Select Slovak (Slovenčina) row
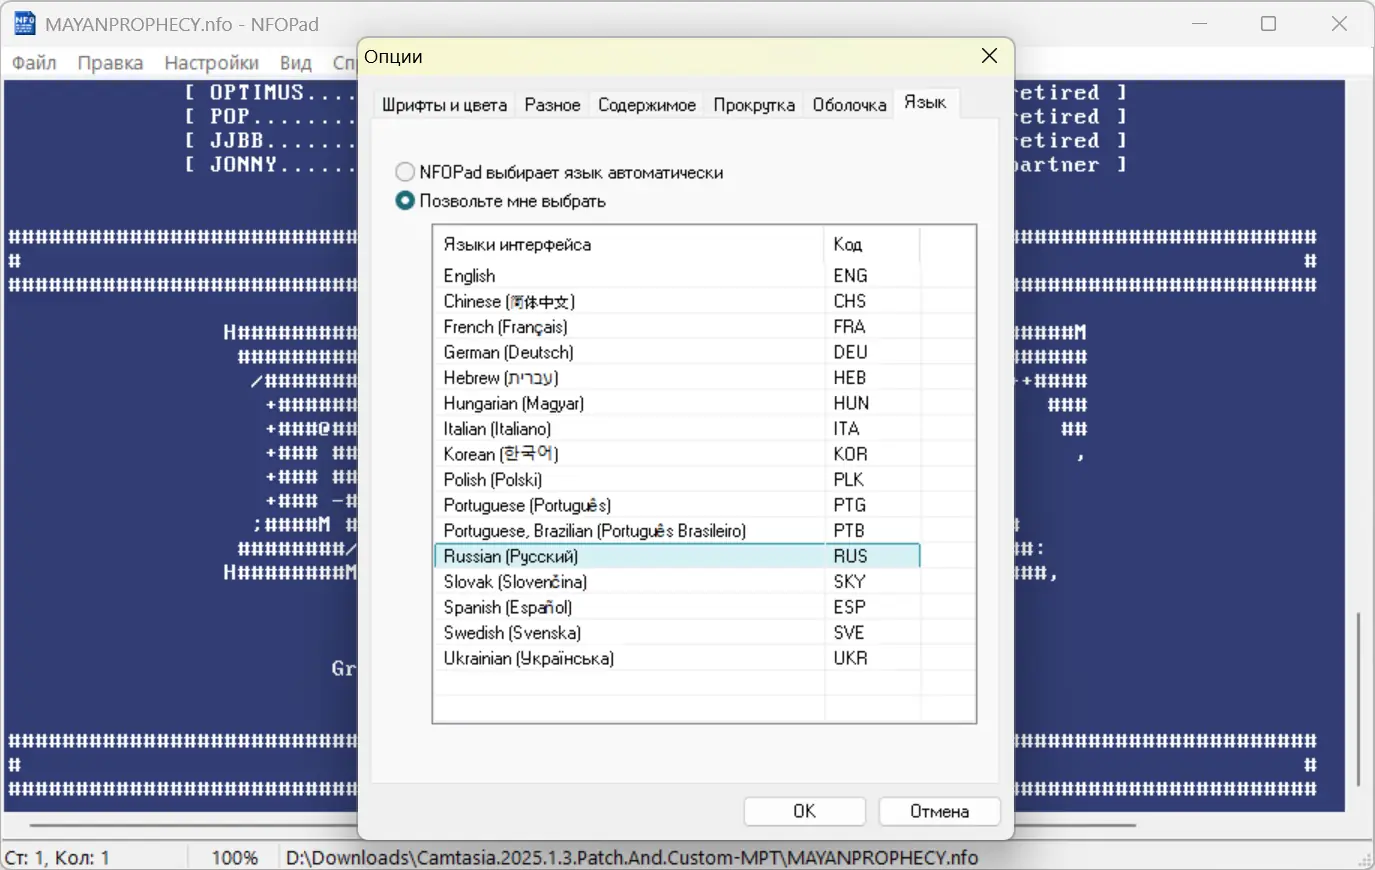This screenshot has height=870, width=1375. 677,582
